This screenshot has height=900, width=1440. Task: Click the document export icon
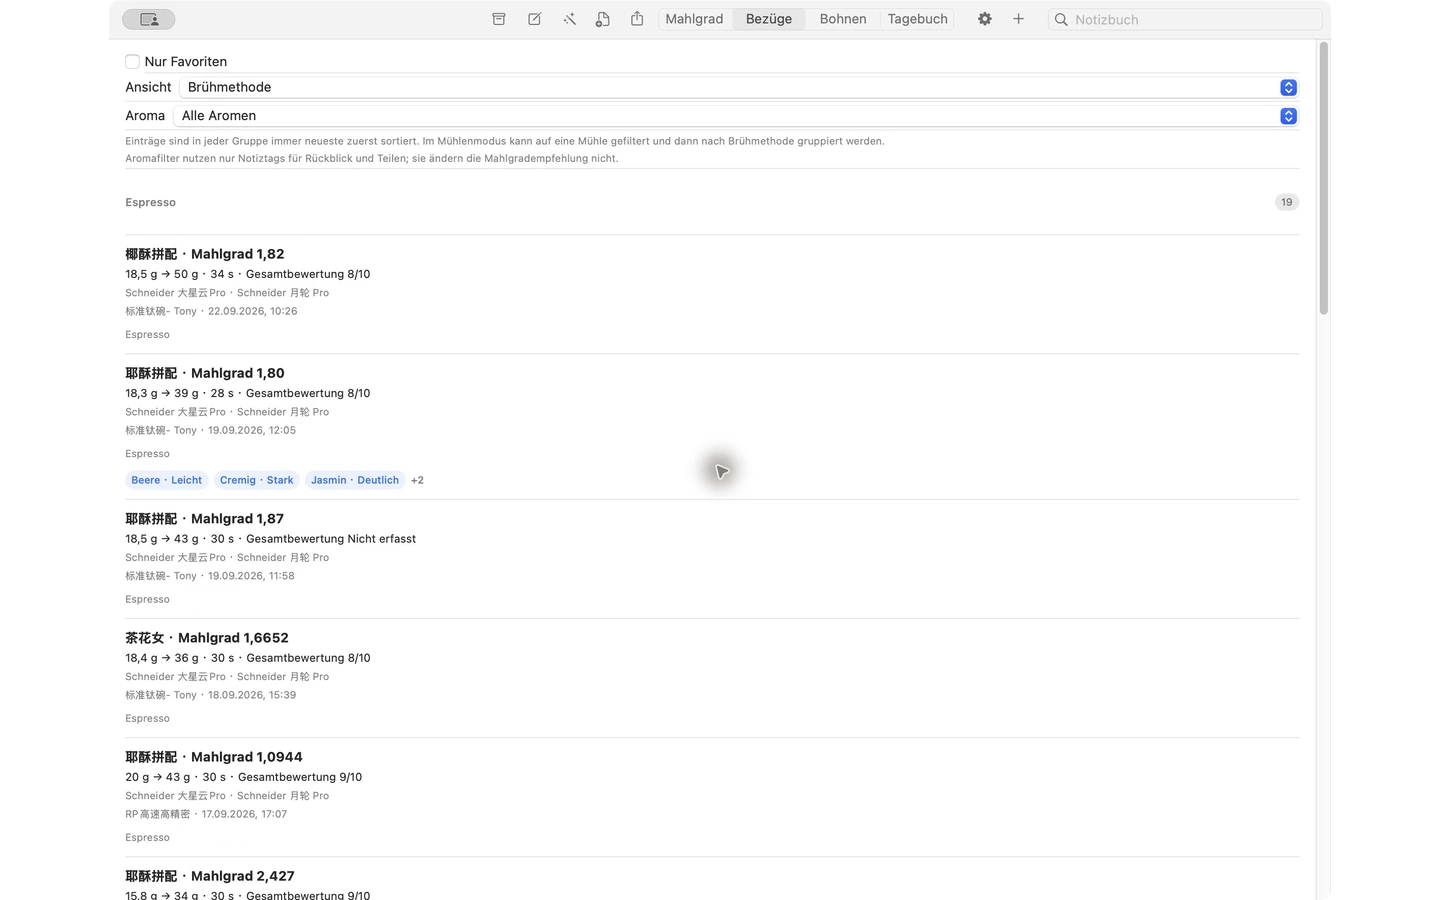(602, 19)
